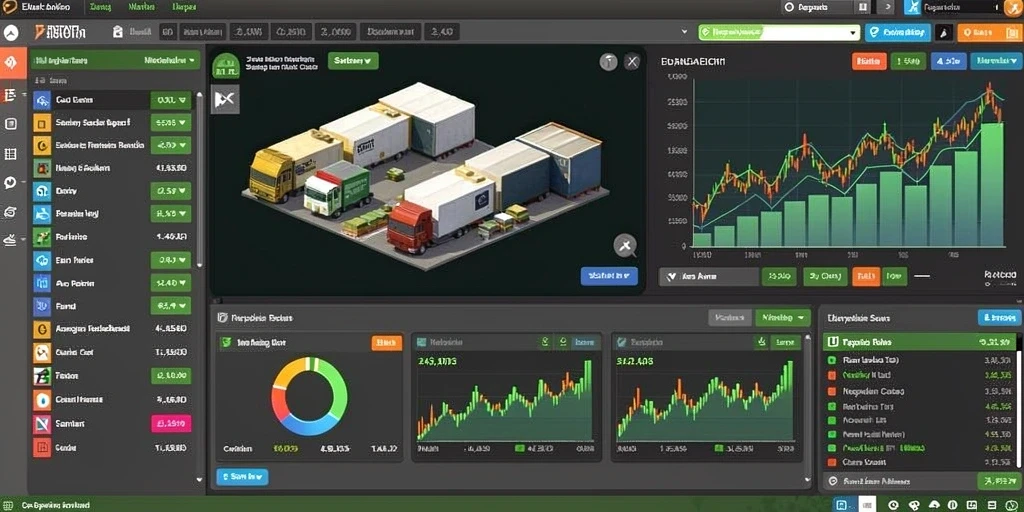Toggle the orange square on last watchlist row
Screen dimensions: 1024x512
click(831, 462)
